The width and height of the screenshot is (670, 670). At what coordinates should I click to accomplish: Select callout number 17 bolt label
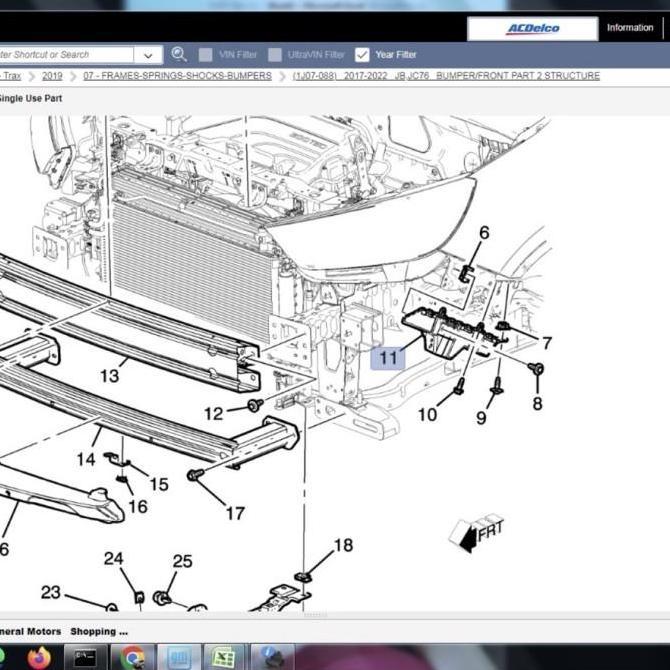click(235, 514)
